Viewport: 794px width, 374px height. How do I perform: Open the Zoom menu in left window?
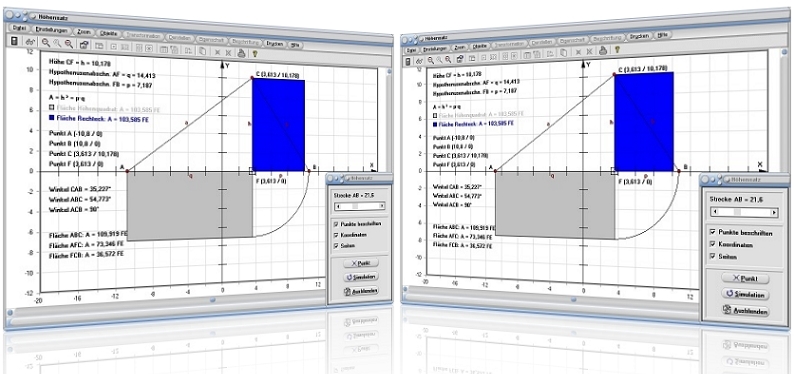84,32
